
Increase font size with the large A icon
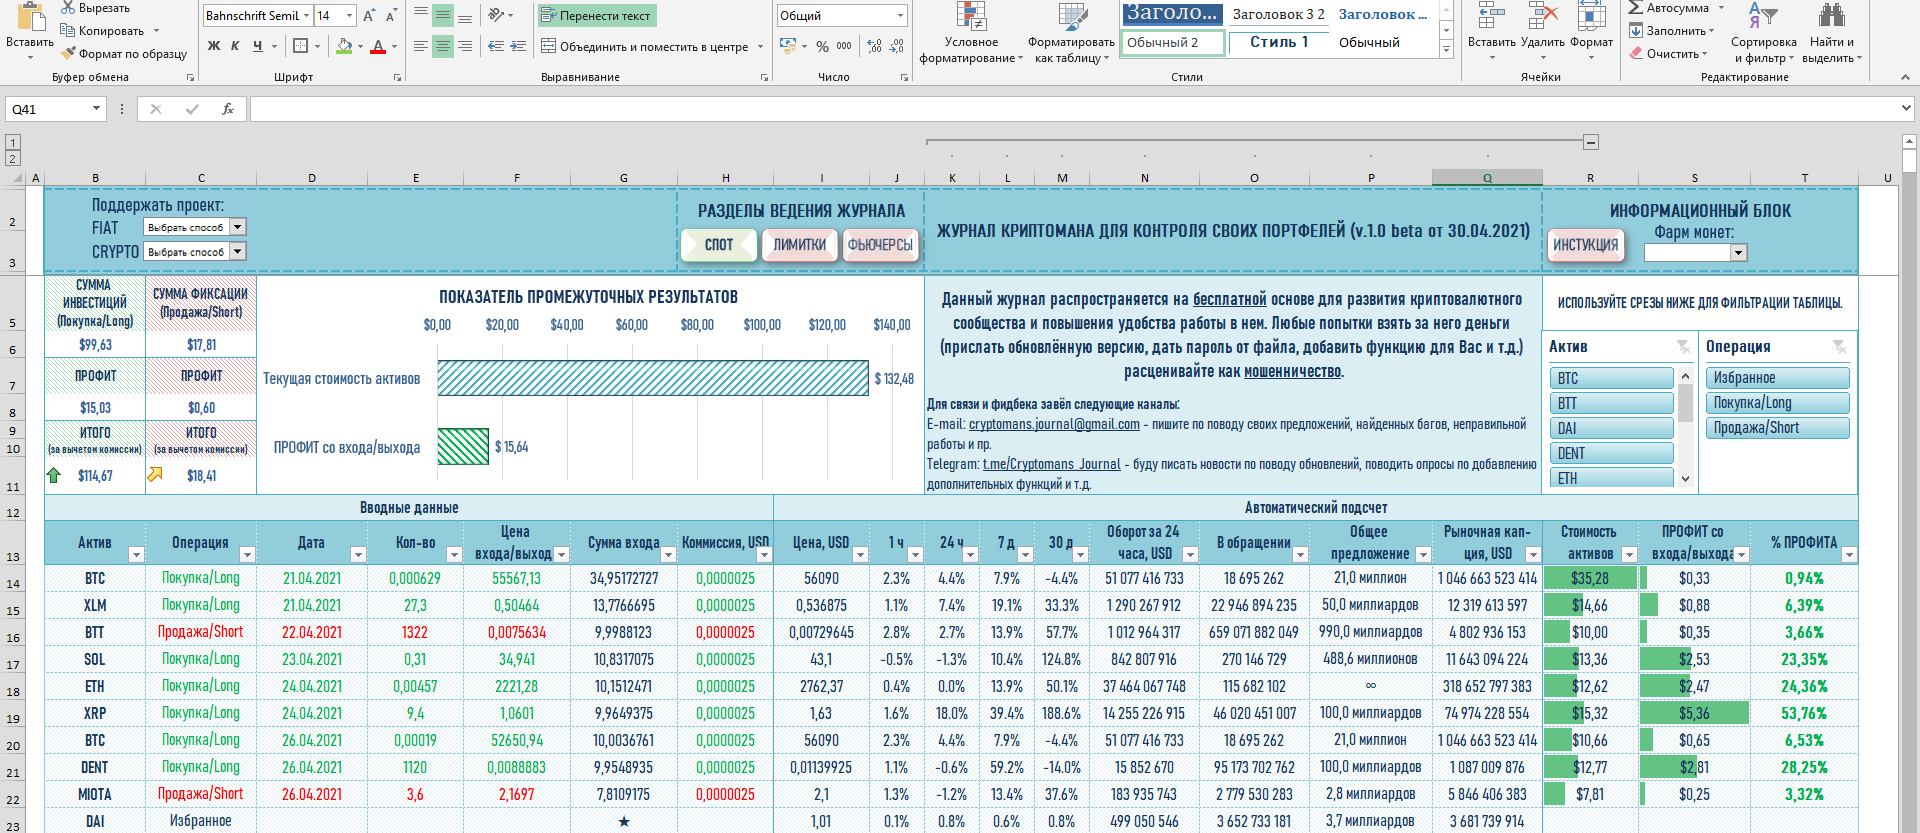point(369,16)
